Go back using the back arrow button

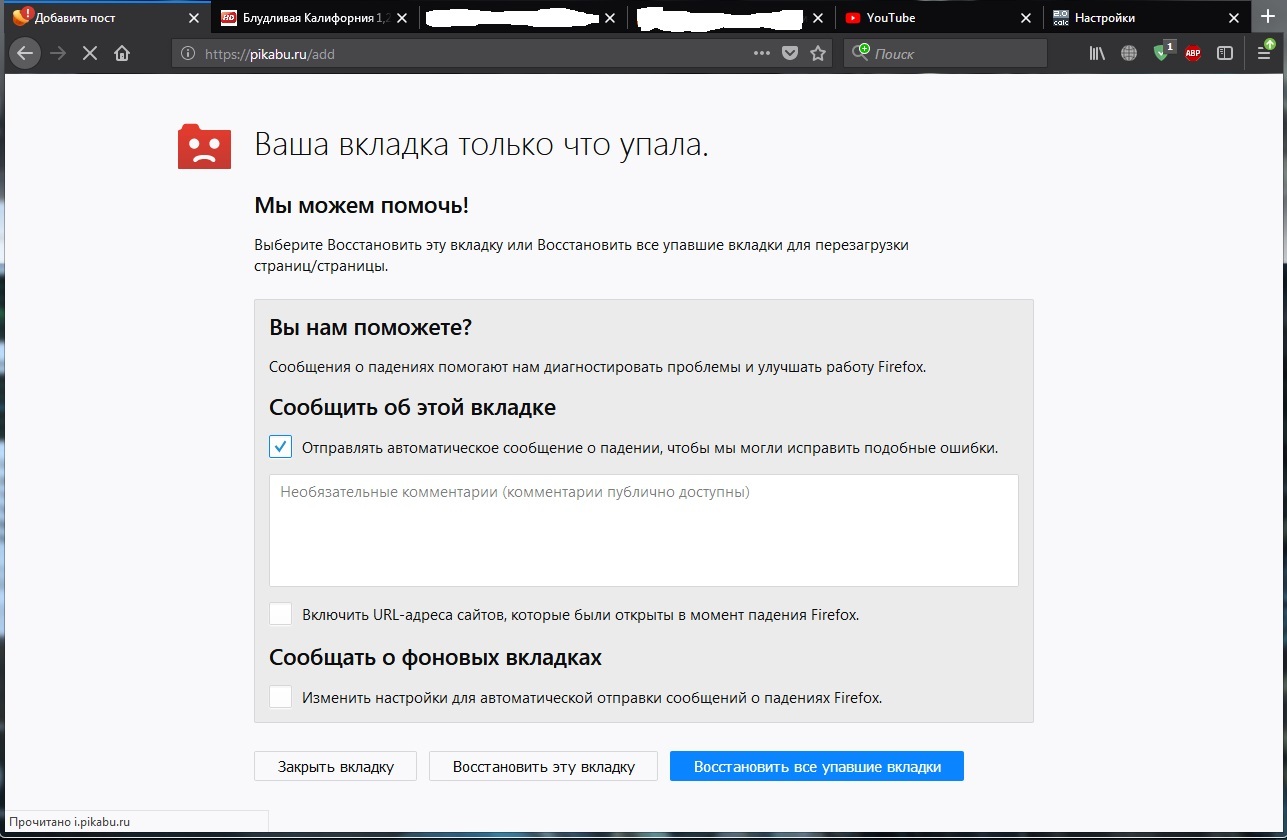click(x=25, y=54)
